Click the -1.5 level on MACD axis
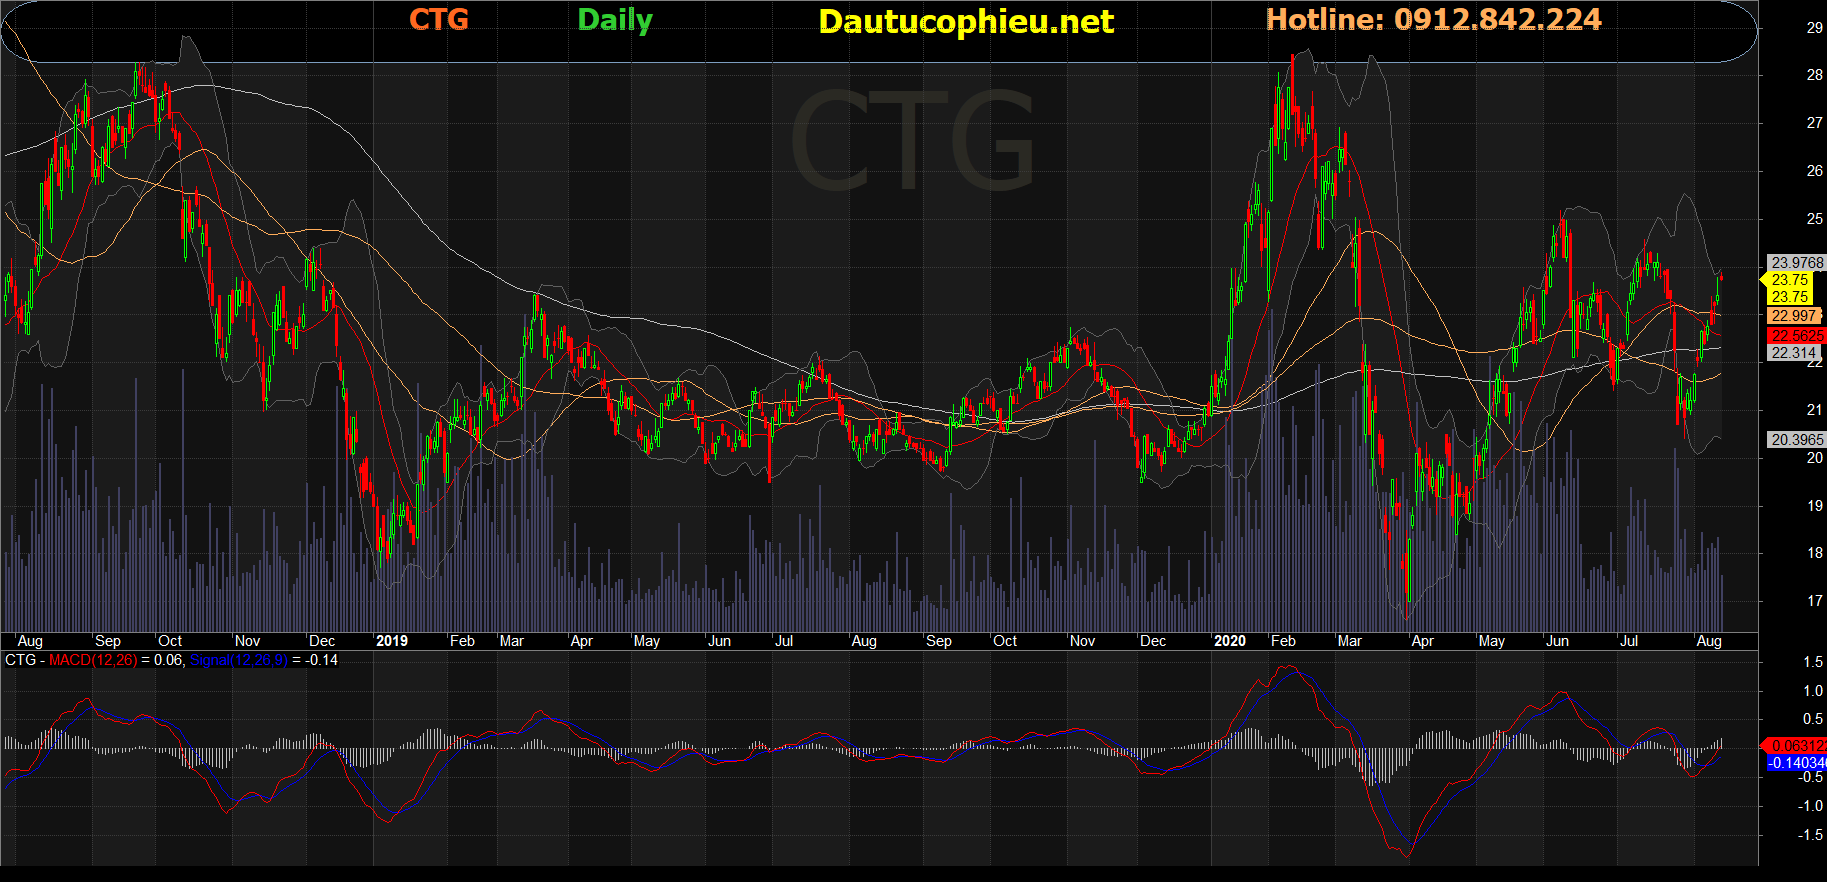 pos(1812,835)
